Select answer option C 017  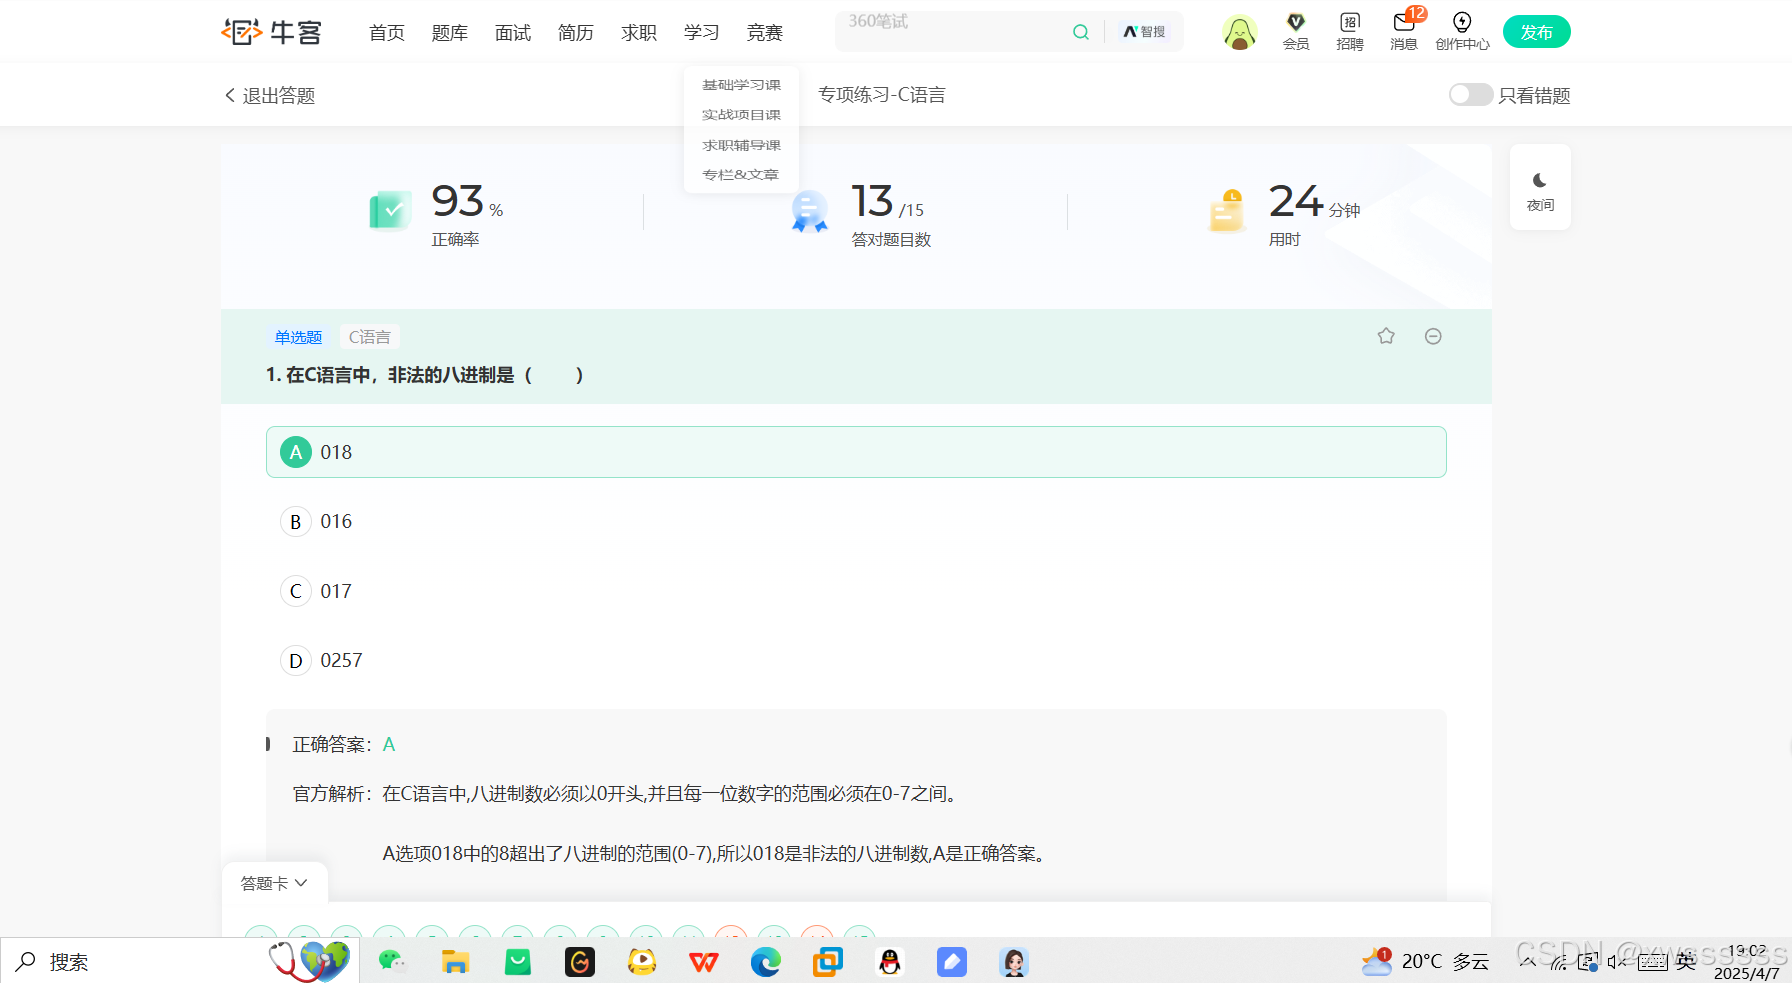pyautogui.click(x=856, y=591)
